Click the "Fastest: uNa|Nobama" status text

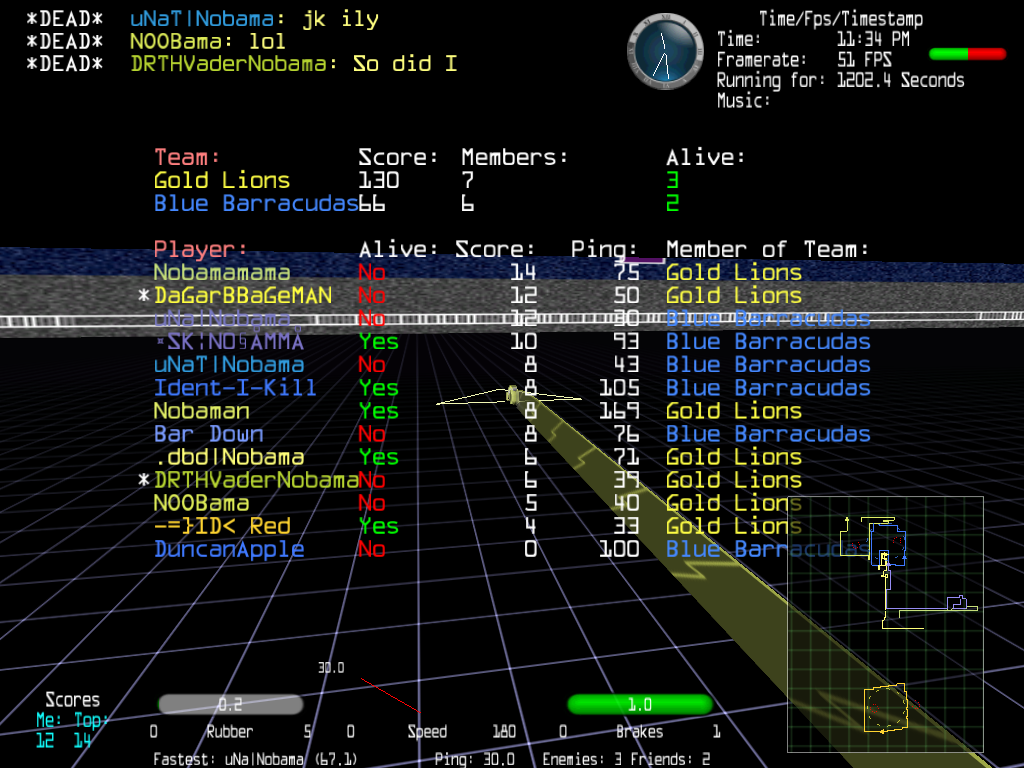click(255, 759)
